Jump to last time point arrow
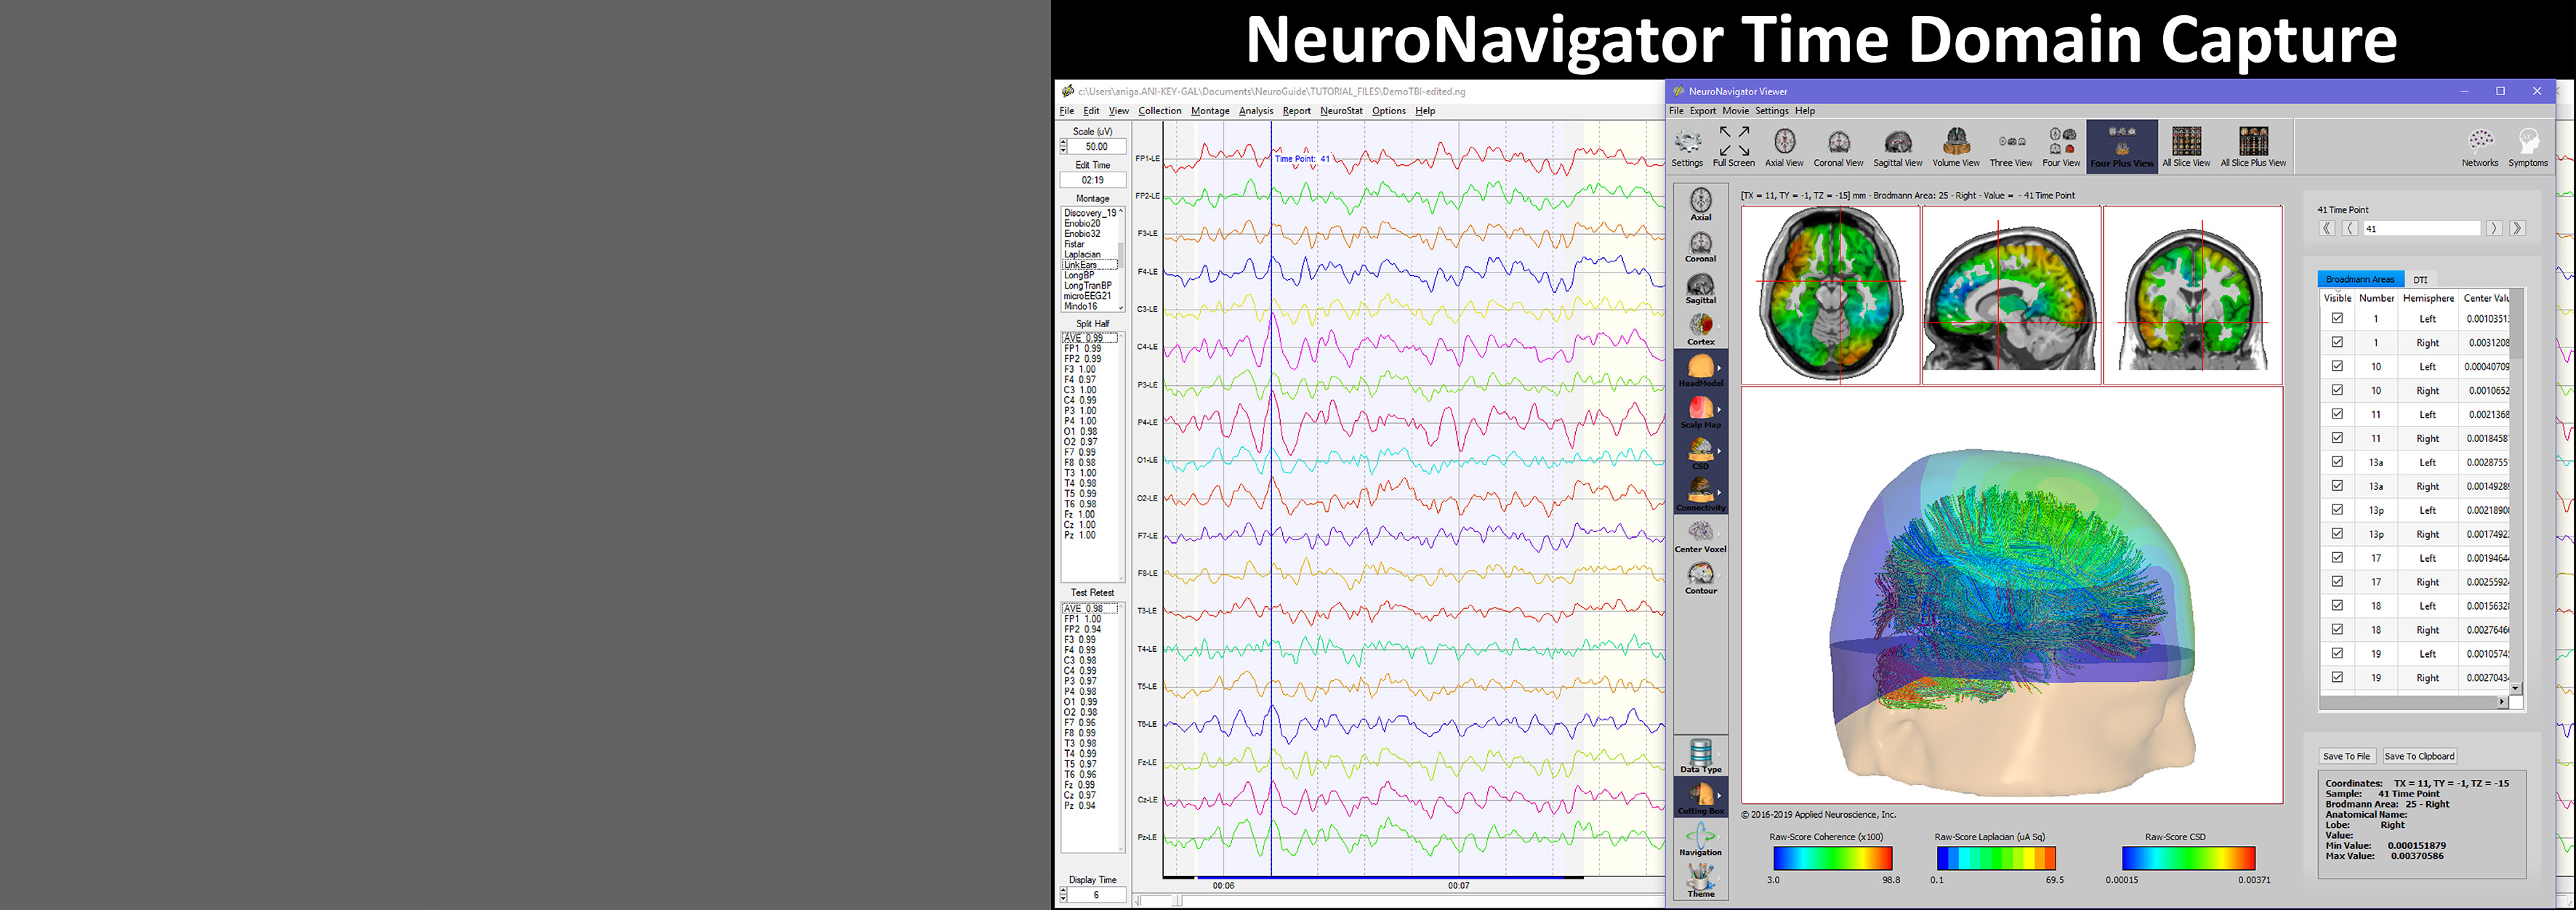 (2517, 228)
